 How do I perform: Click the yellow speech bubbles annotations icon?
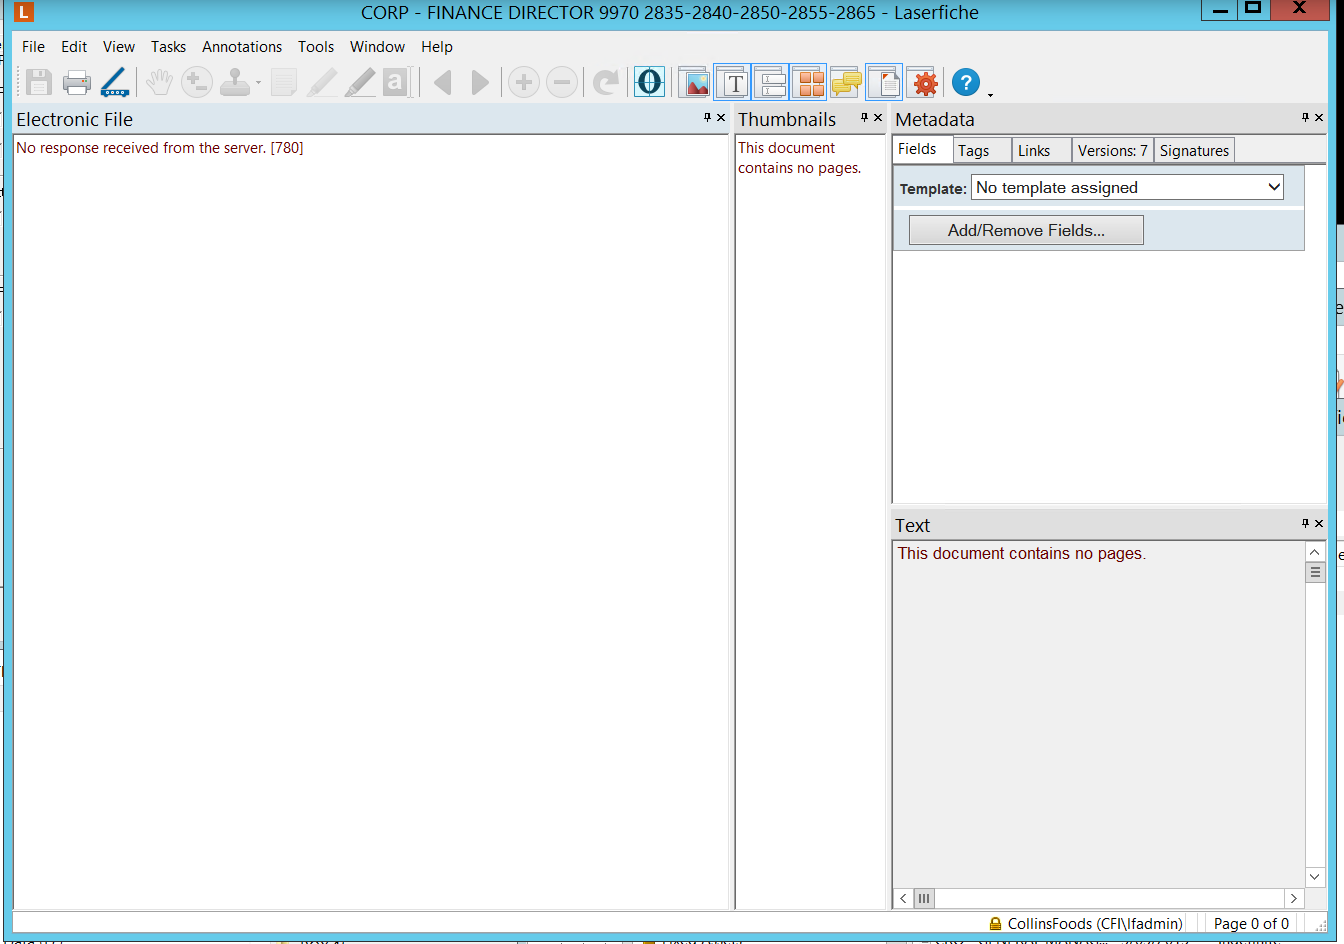[x=846, y=83]
